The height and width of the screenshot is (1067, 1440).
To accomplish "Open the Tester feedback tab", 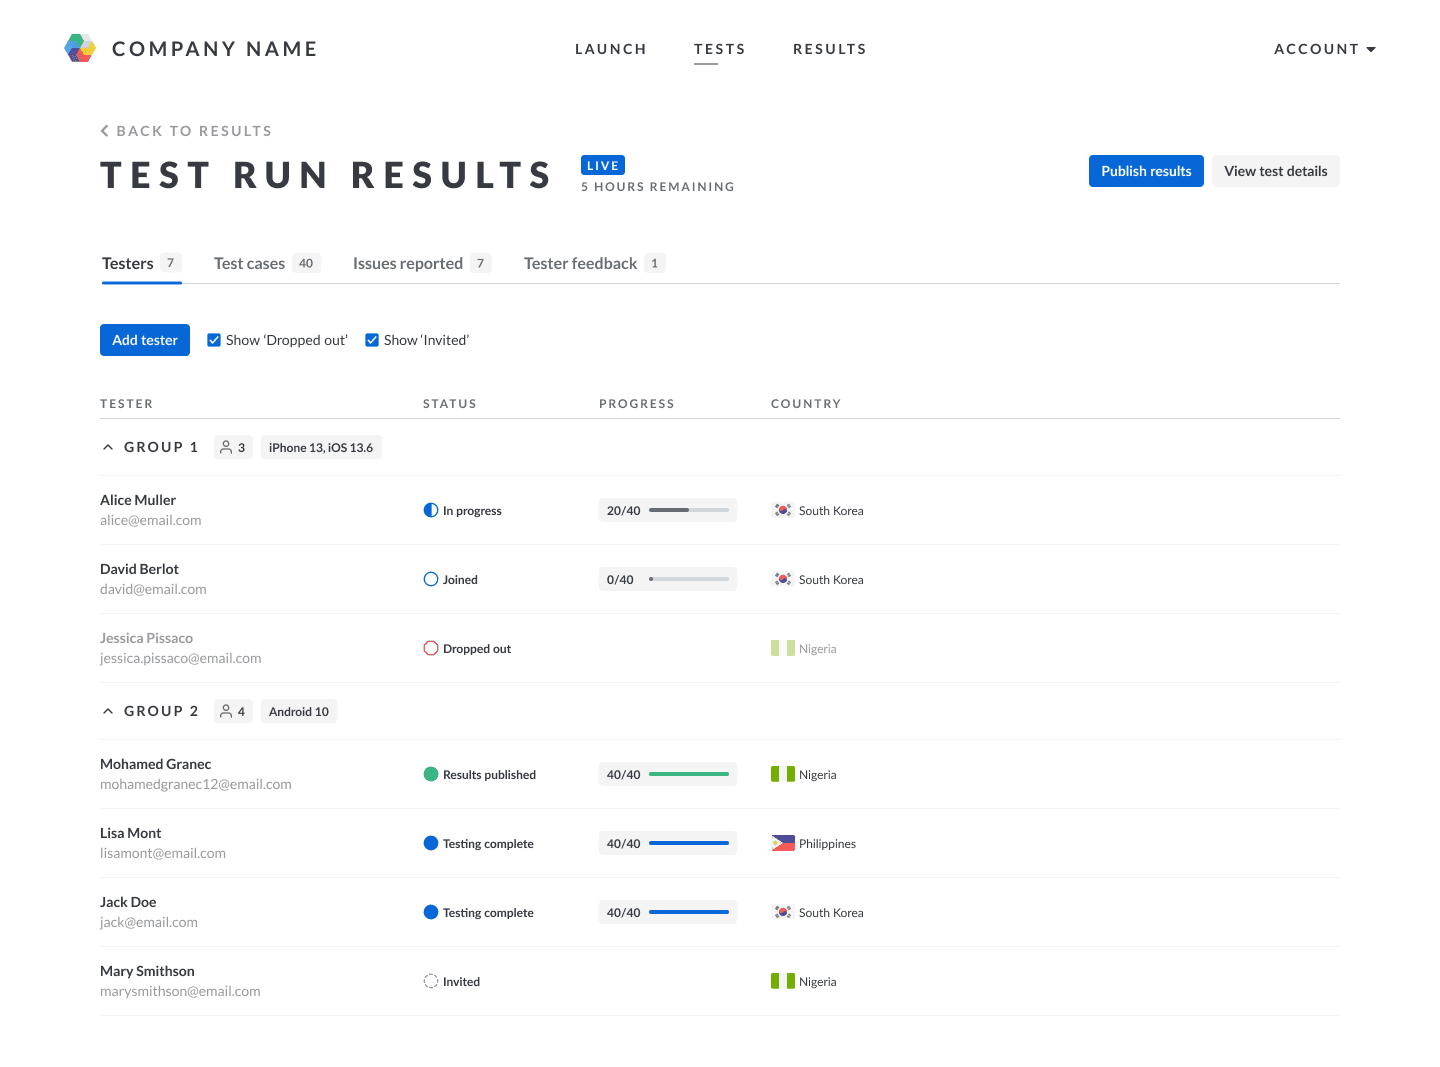I will [x=594, y=263].
